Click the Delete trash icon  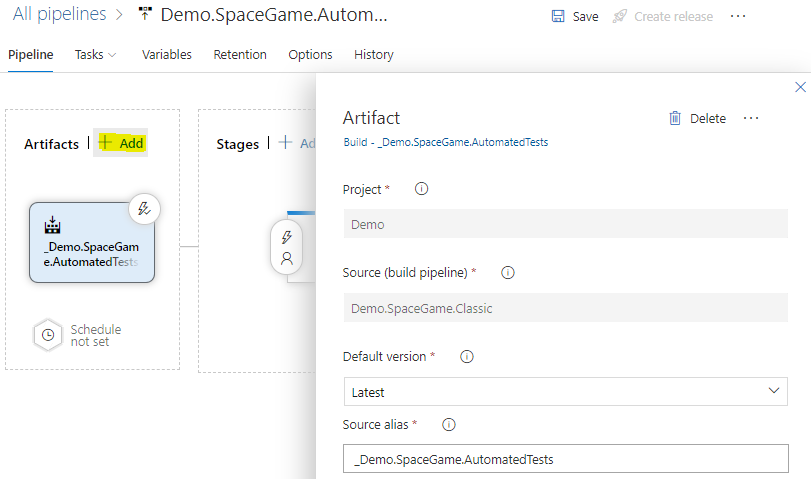[675, 118]
